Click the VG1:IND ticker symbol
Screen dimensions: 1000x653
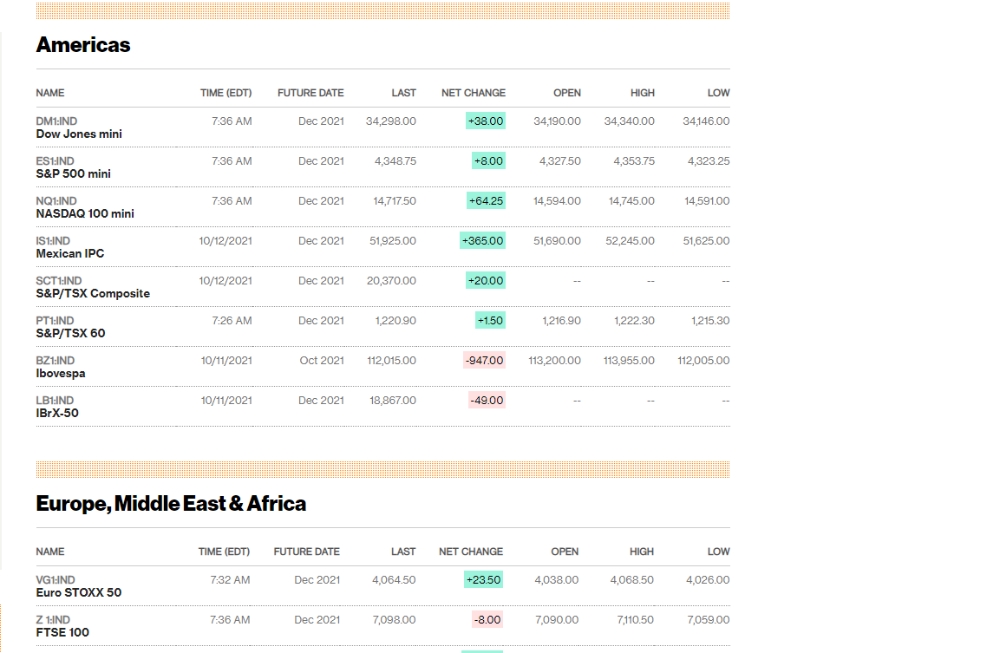55,580
